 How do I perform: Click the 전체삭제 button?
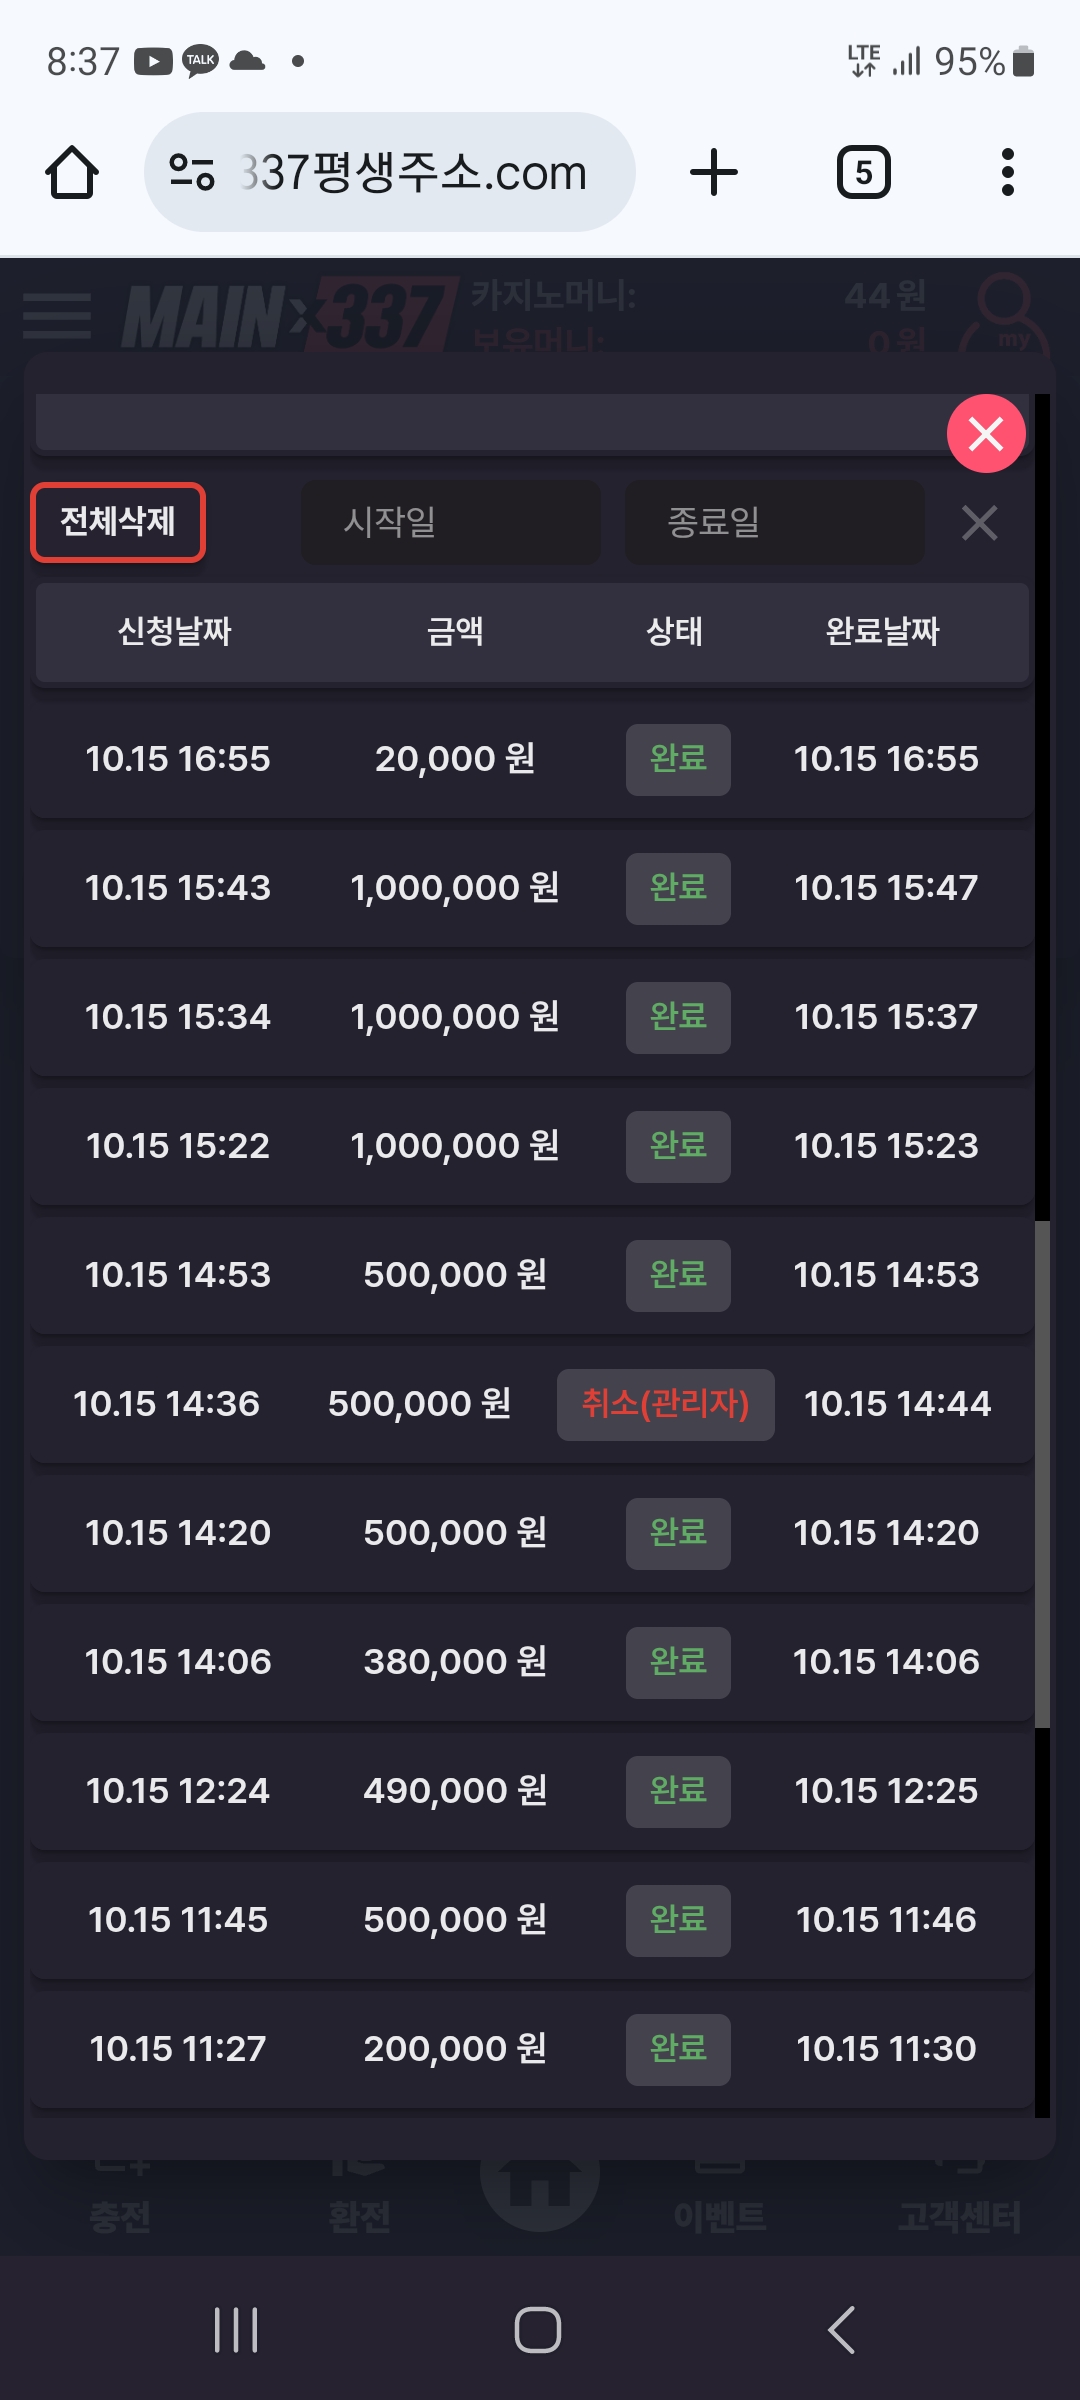(x=118, y=522)
